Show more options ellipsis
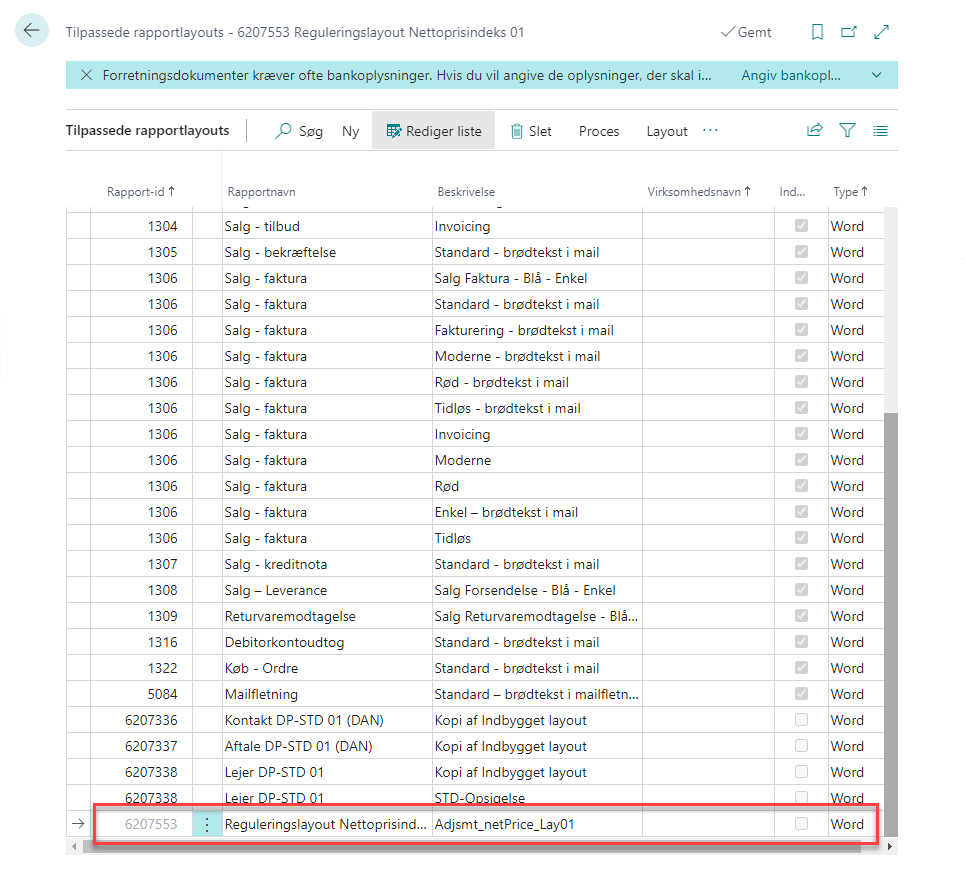 coord(710,130)
